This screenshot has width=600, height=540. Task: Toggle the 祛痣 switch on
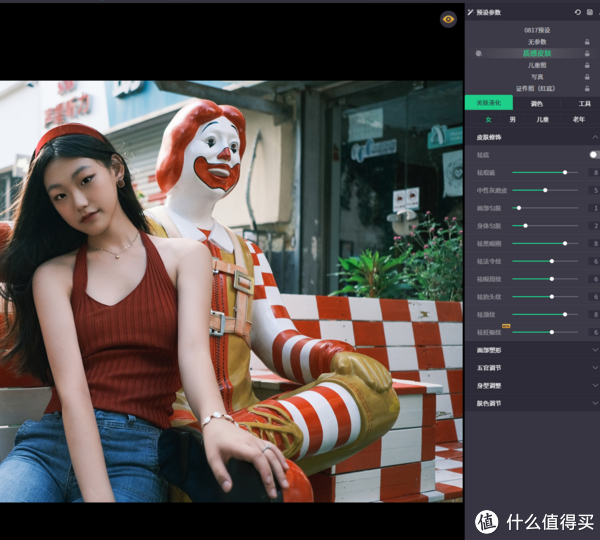click(x=595, y=155)
